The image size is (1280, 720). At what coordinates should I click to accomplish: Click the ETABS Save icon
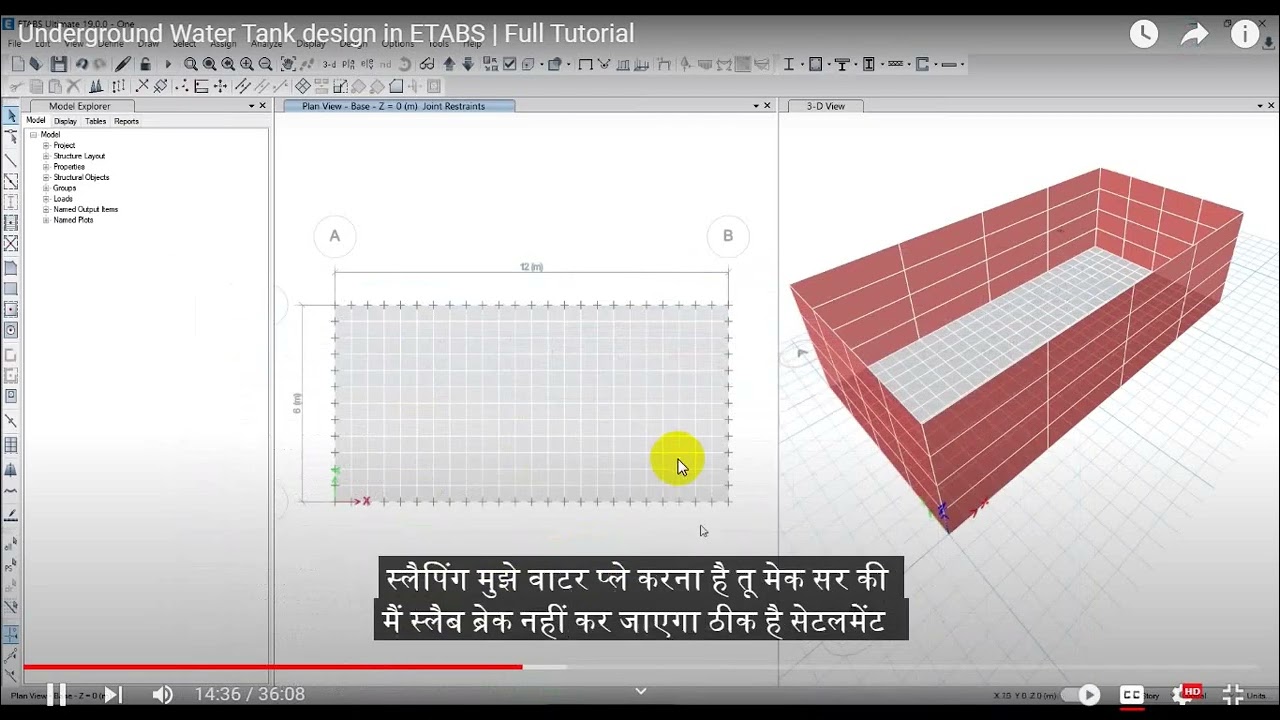[59, 64]
